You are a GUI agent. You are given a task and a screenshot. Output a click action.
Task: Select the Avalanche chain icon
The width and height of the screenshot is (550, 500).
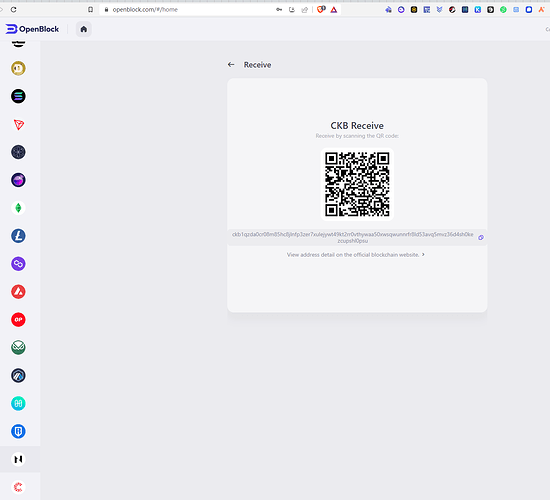(x=18, y=292)
